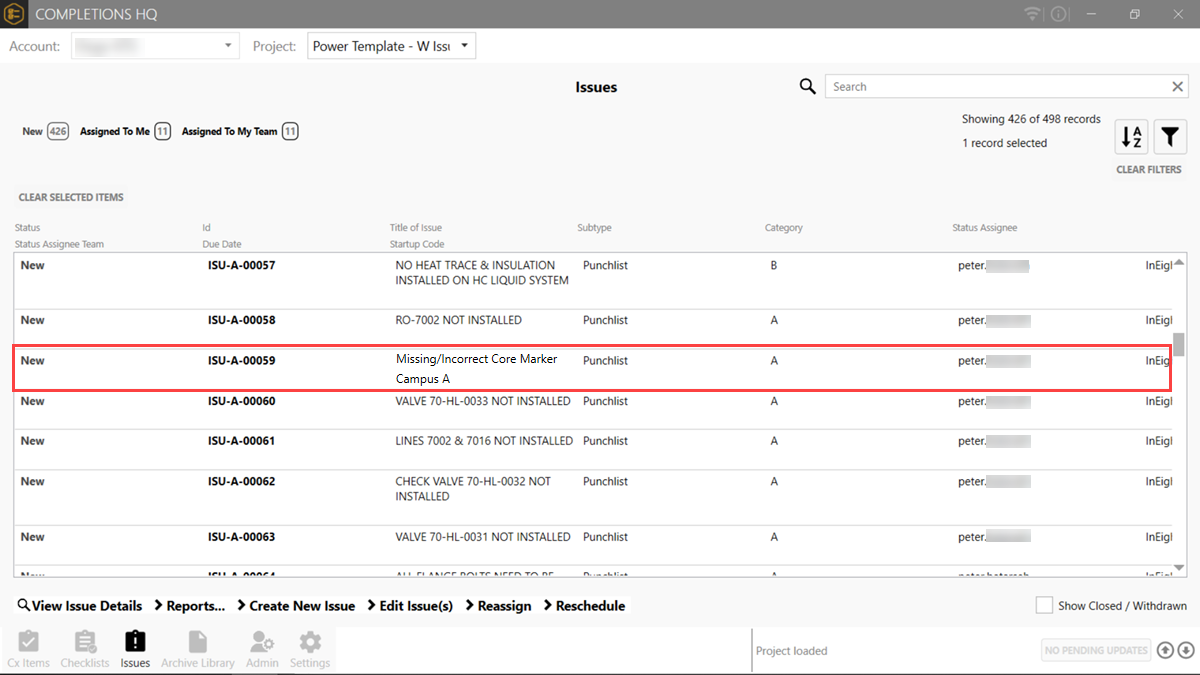Open the Cx Items section

point(28,649)
